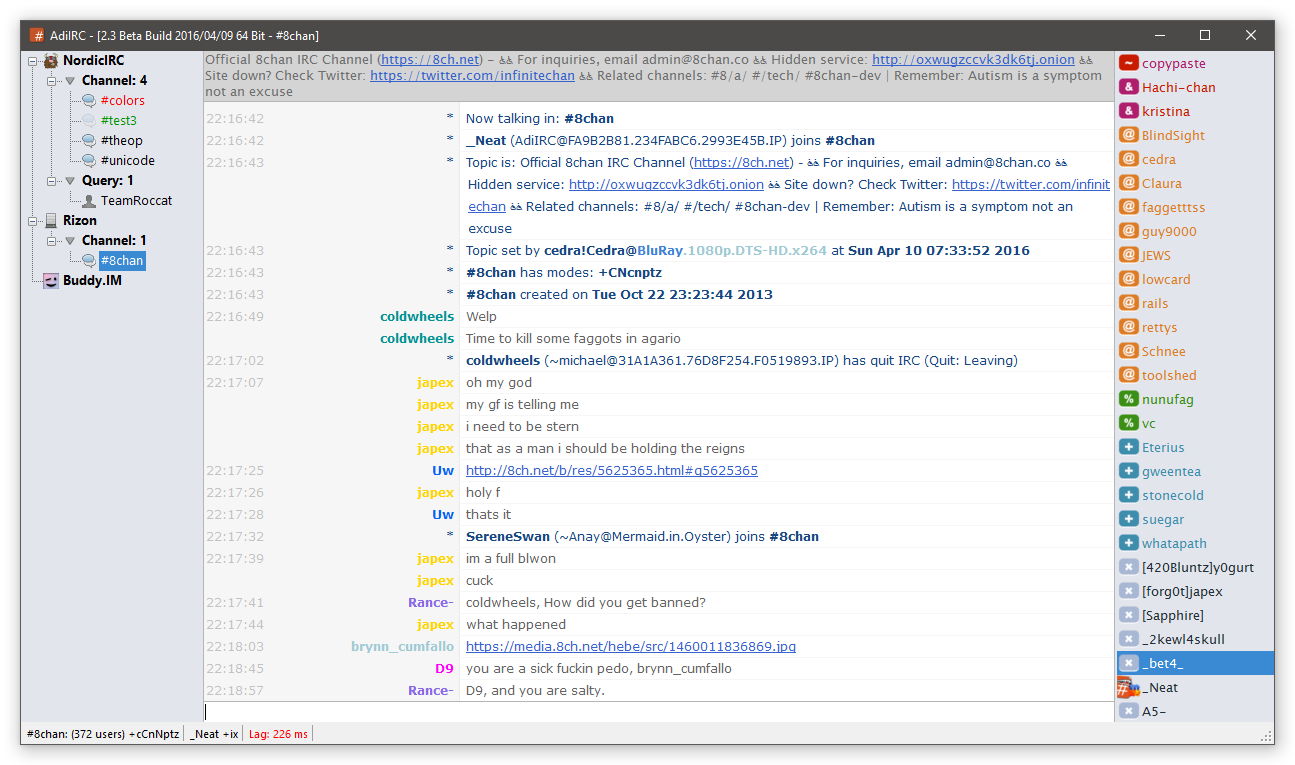This screenshot has width=1295, height=765.
Task: Select _Neat in the nick list
Action: point(1195,687)
